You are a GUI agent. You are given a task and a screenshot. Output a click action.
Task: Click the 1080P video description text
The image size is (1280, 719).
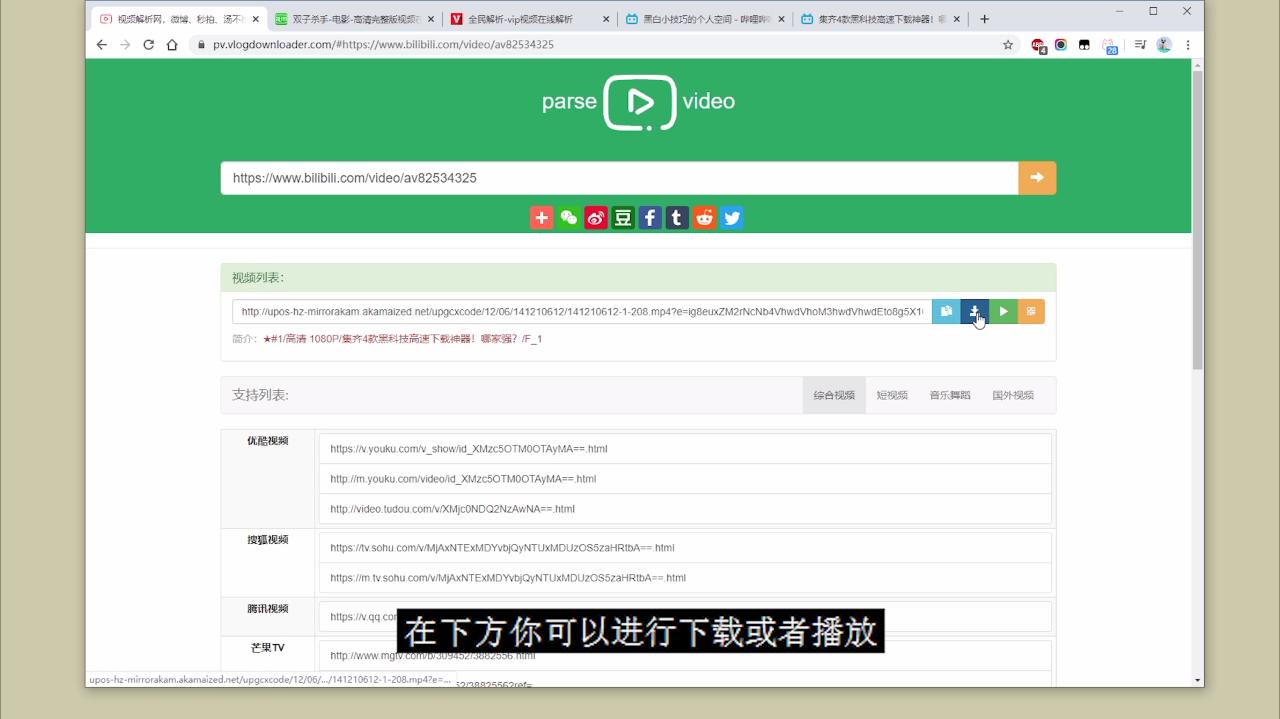tap(402, 339)
